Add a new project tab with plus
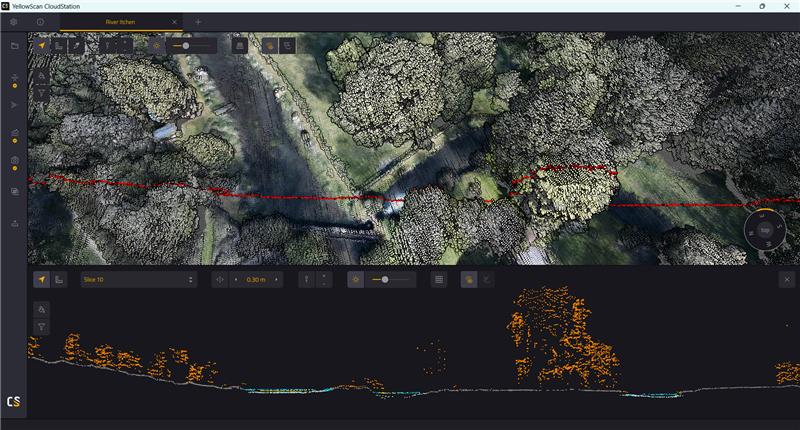 198,21
